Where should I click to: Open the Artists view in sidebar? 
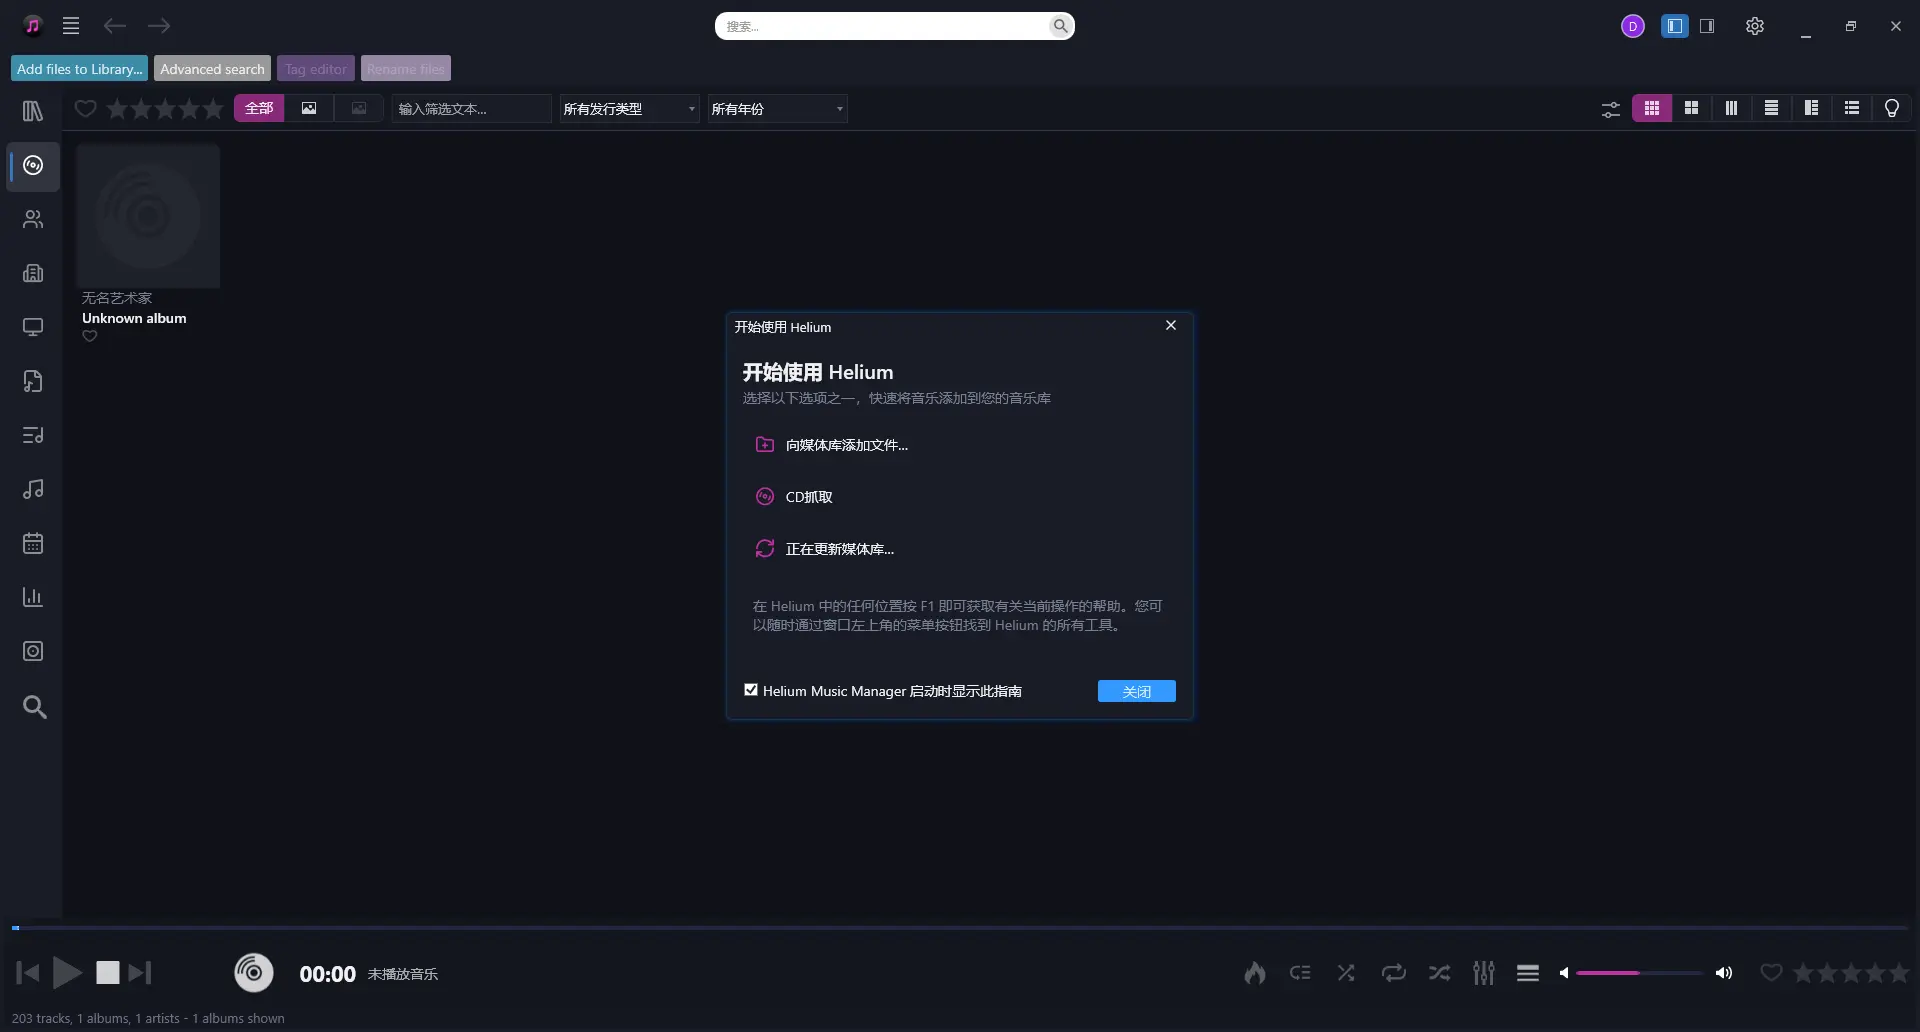[x=33, y=219]
